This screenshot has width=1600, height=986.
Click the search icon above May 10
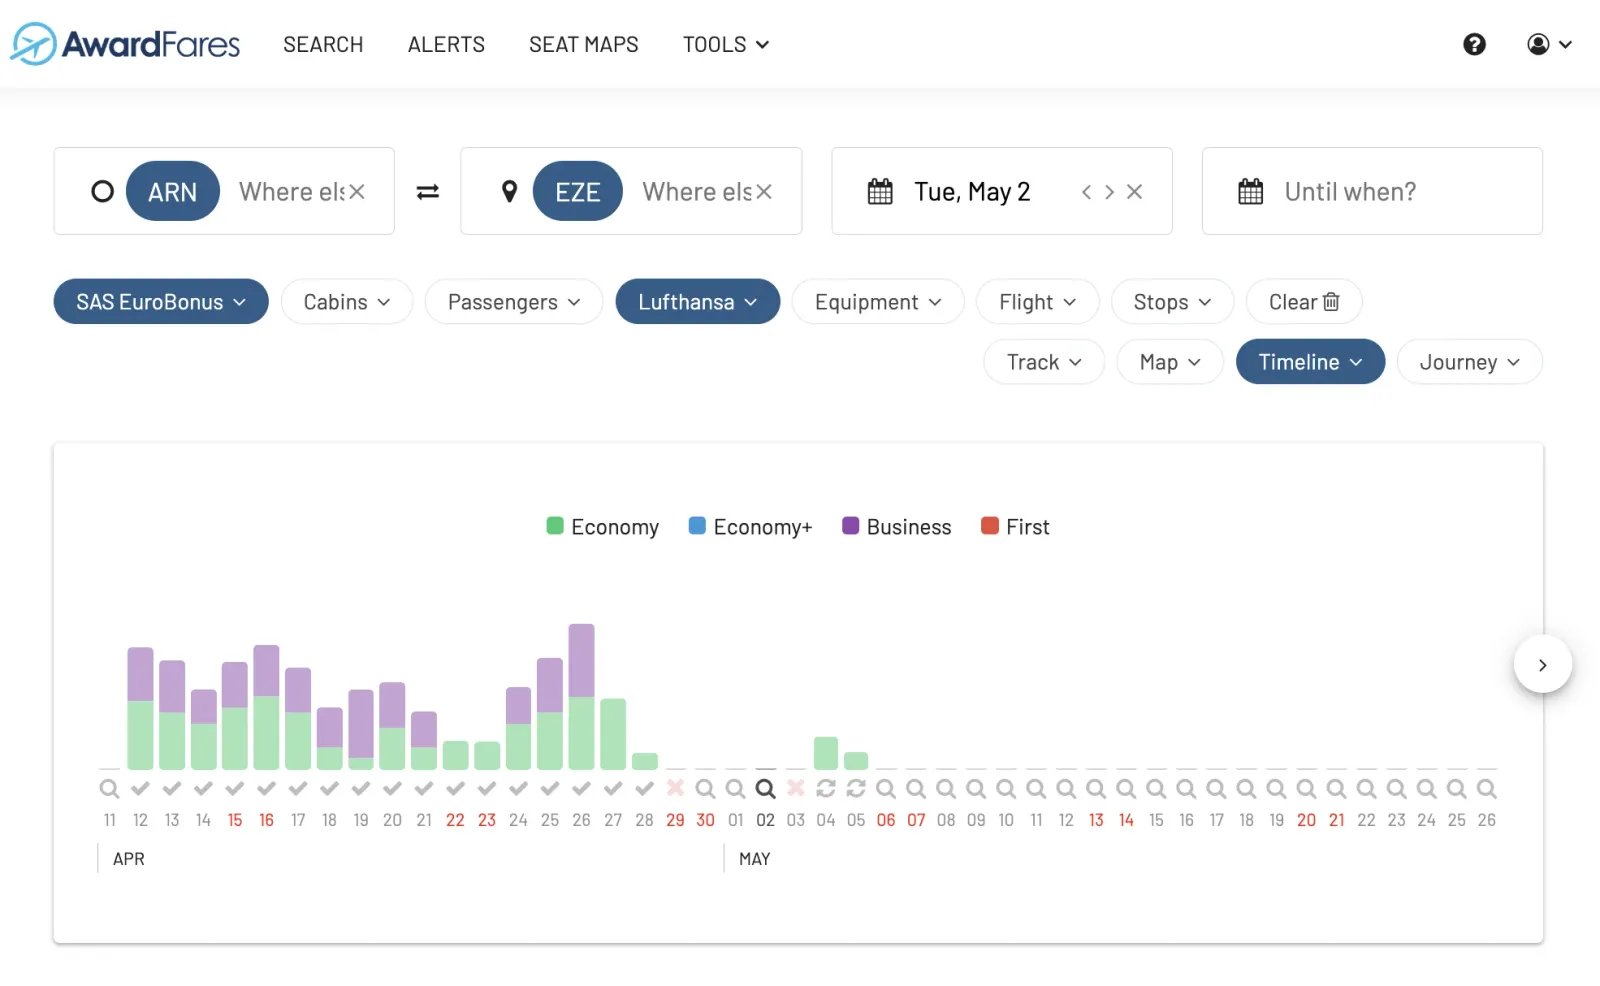pos(1006,788)
